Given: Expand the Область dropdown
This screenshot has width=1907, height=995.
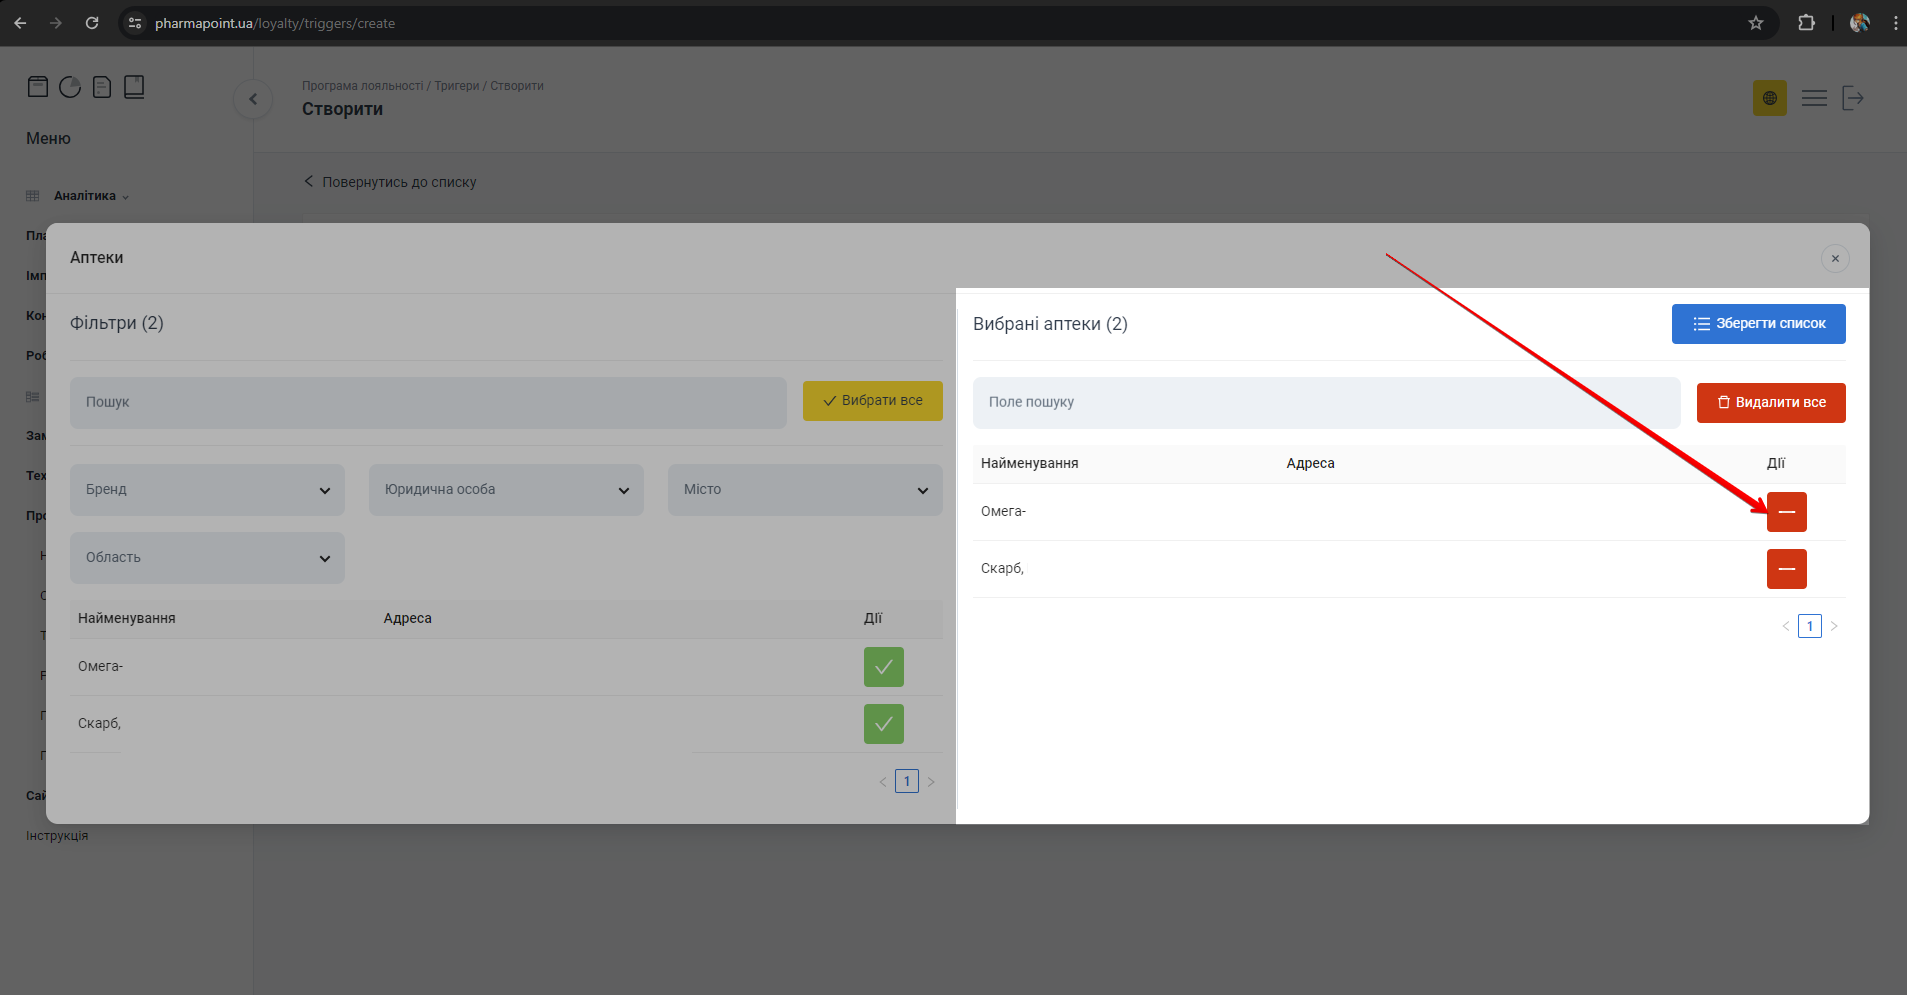Looking at the screenshot, I should pos(207,558).
